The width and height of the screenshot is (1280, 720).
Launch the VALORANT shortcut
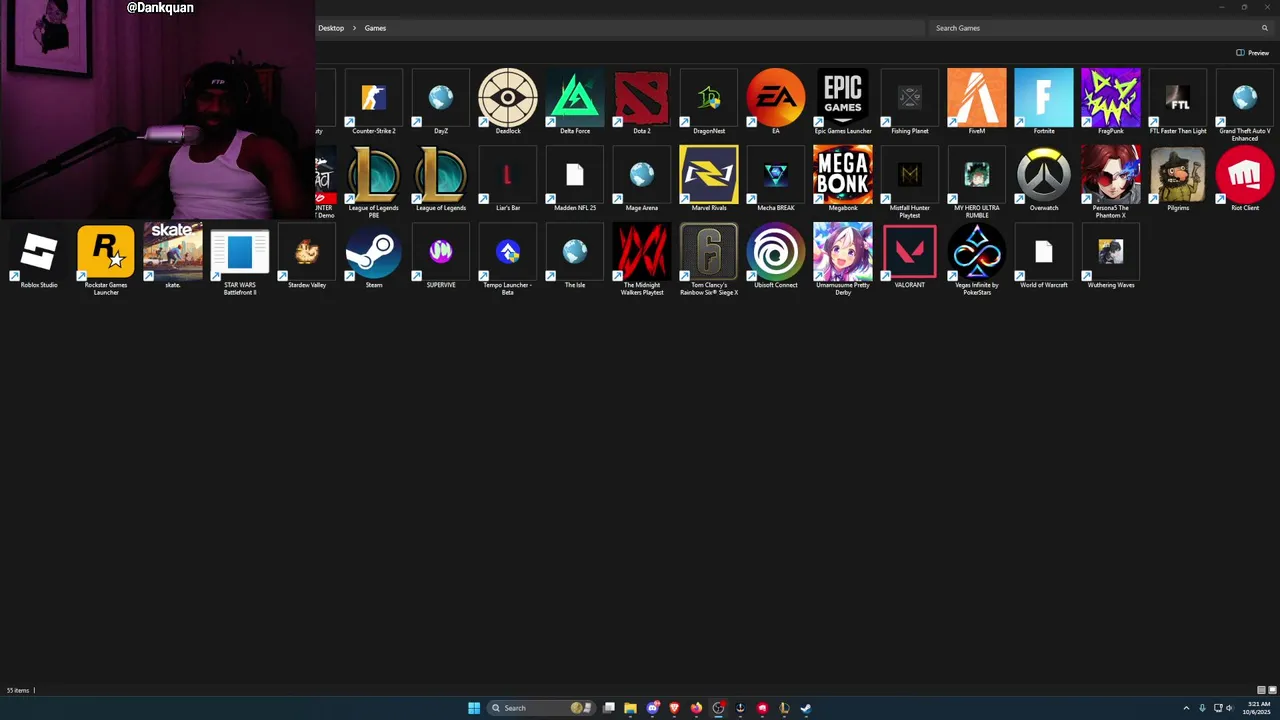pos(910,255)
